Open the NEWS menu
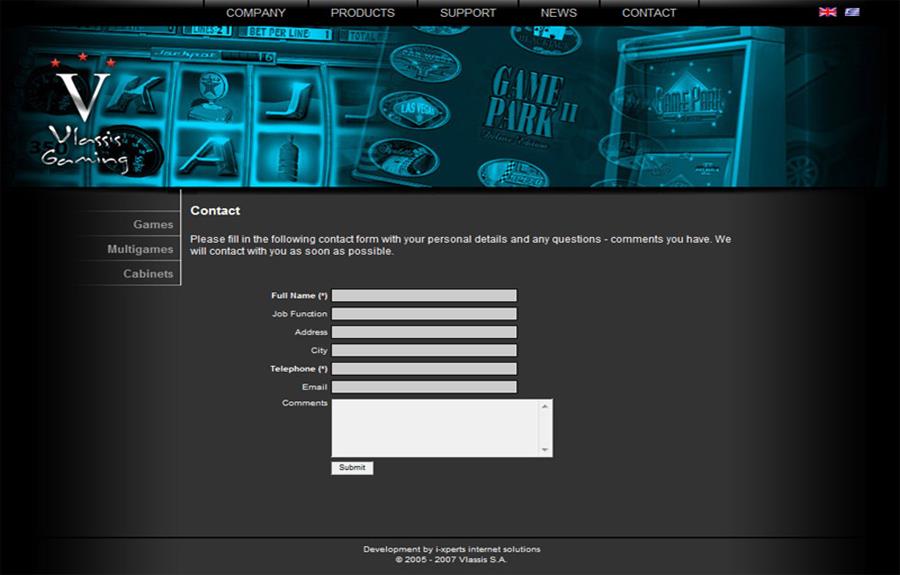 tap(558, 13)
